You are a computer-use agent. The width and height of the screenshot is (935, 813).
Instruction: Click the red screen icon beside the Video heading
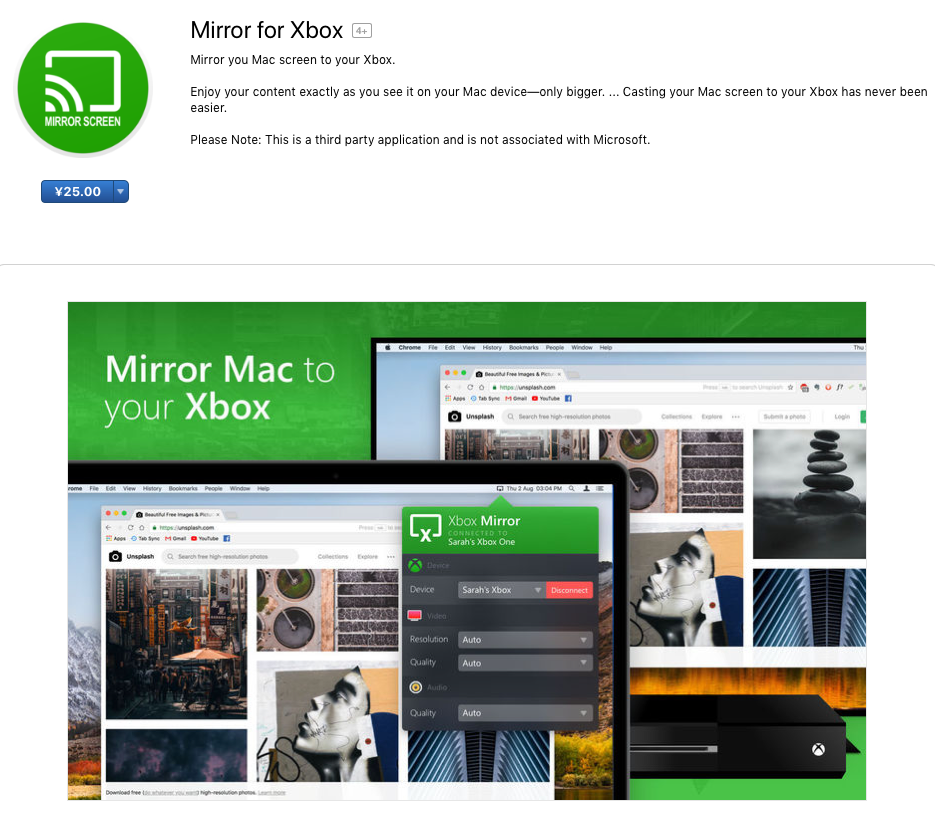[415, 615]
